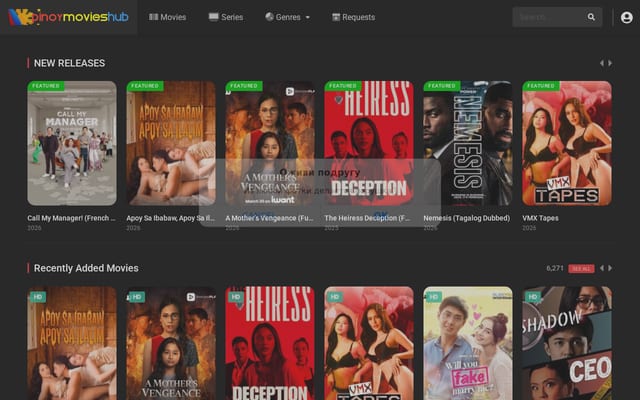
Task: Show next Recently Added Movies with right arrow
Action: coord(610,268)
